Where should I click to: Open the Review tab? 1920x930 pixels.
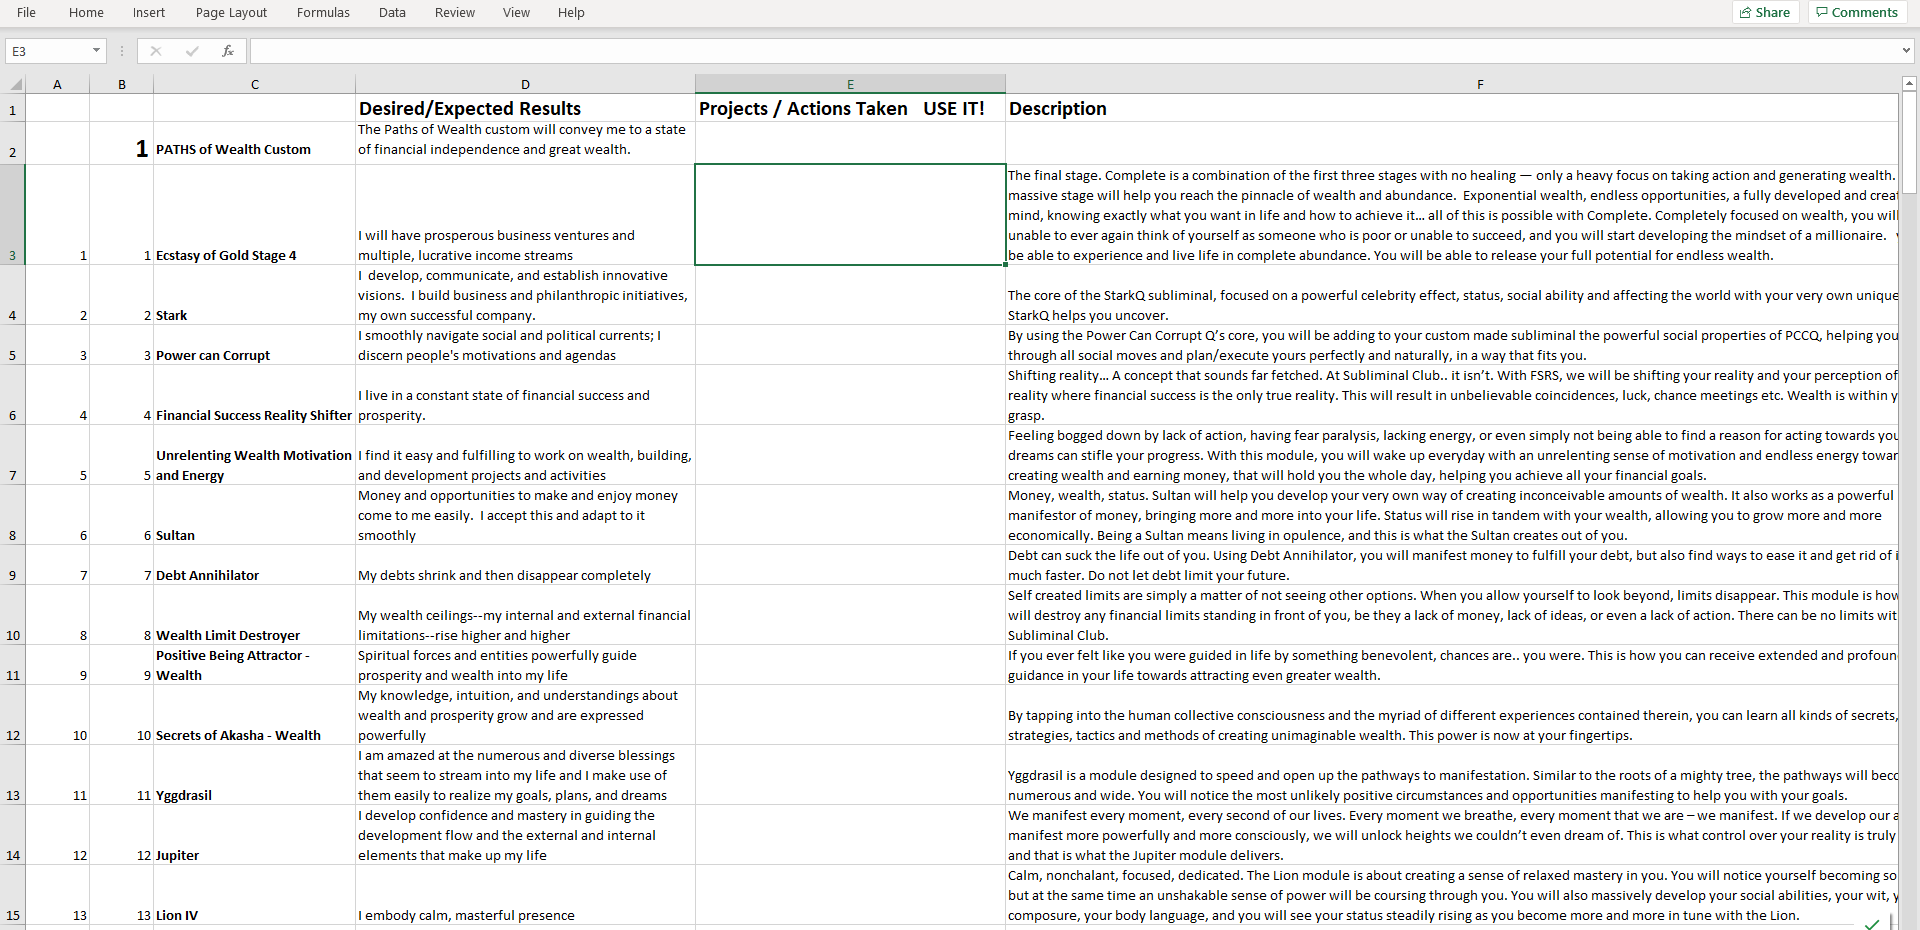point(455,12)
